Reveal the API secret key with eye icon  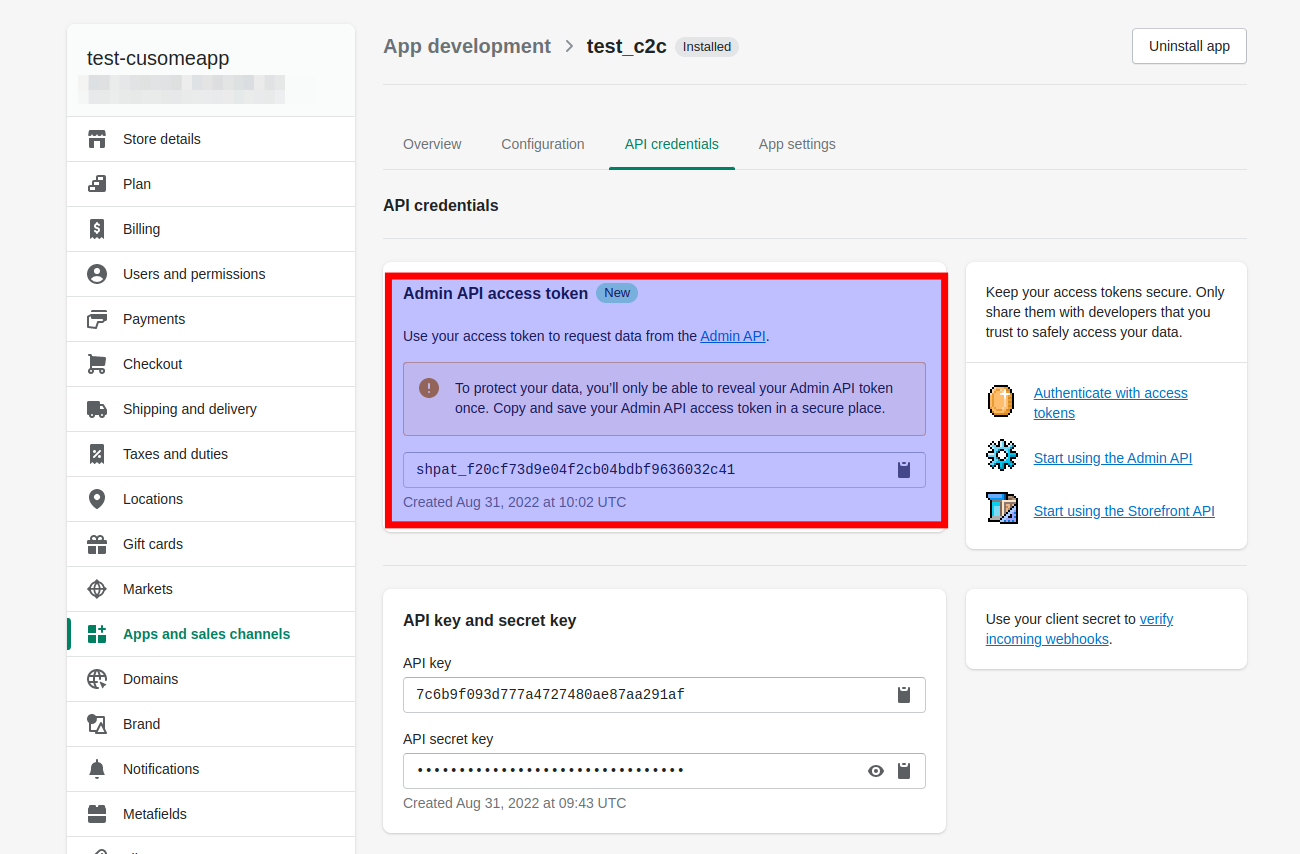(876, 771)
